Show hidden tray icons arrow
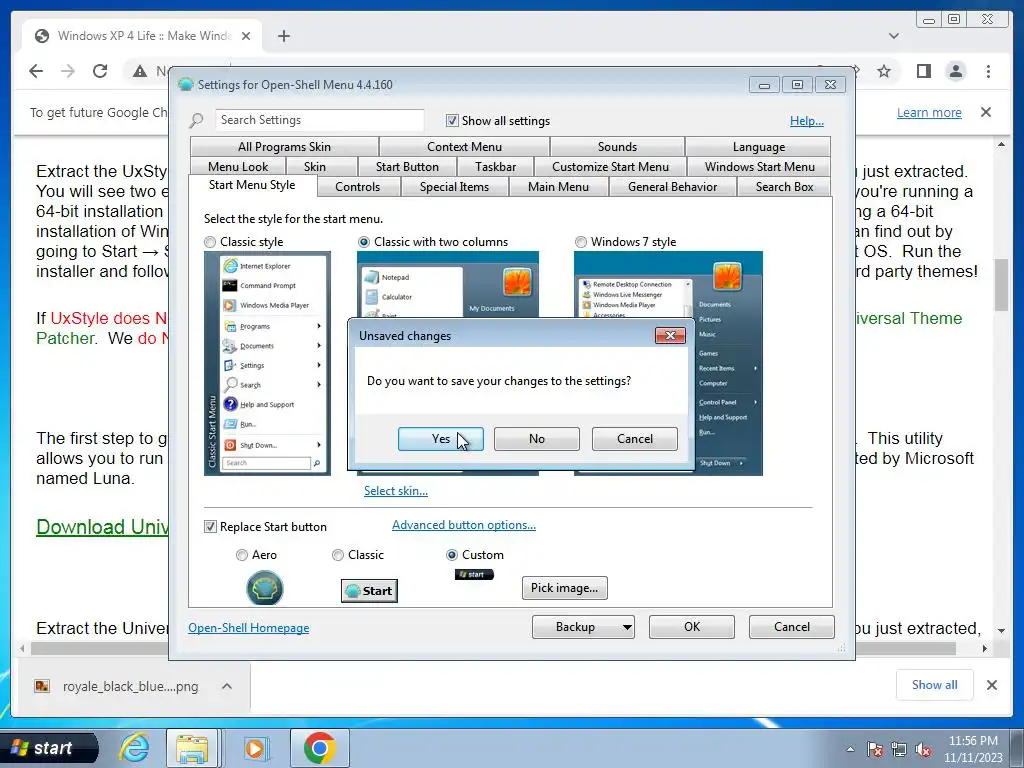Image resolution: width=1024 pixels, height=768 pixels. tap(850, 749)
